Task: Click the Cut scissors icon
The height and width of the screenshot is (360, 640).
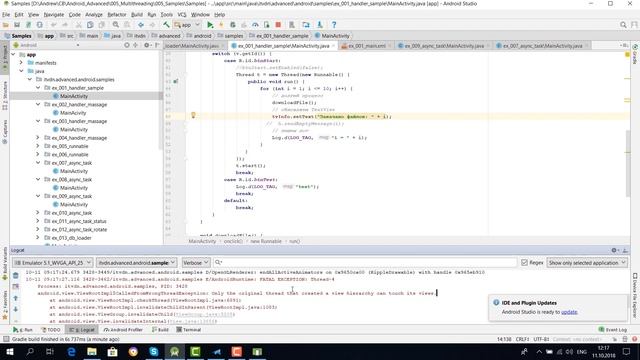Action: click(79, 25)
